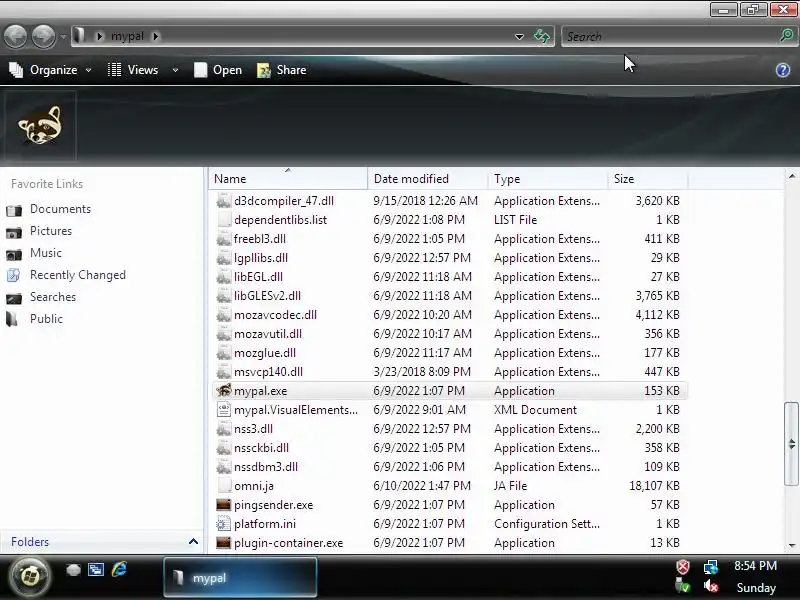The image size is (800, 600).
Task: Sort by Name column header
Action: [x=288, y=179]
